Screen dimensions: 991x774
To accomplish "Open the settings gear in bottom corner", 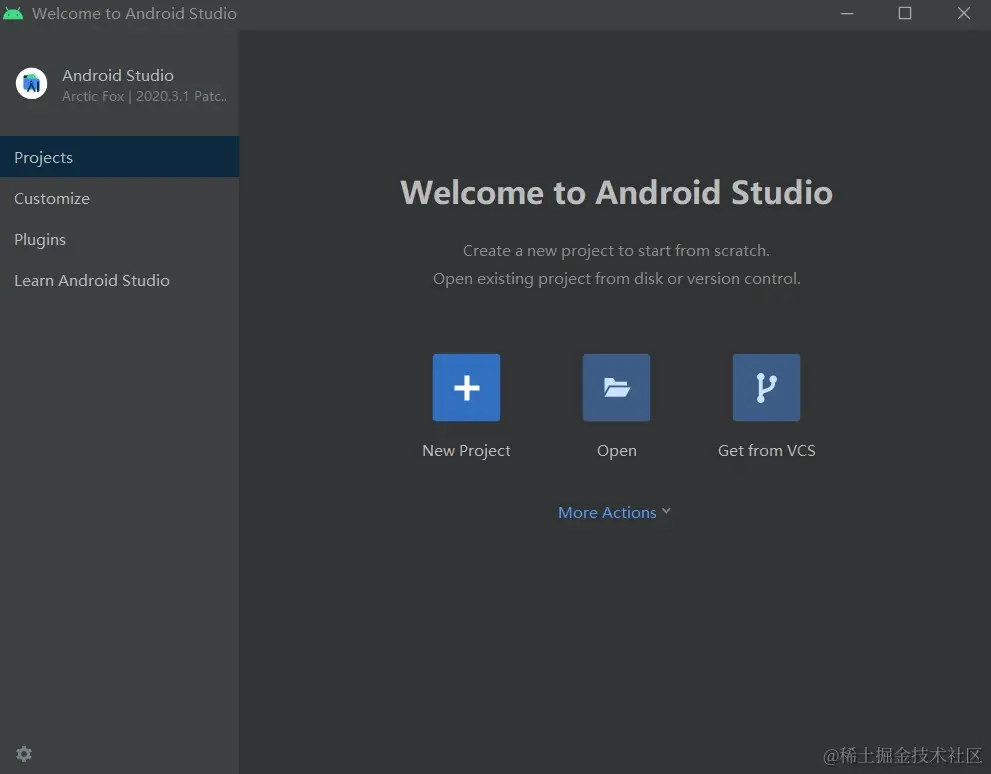I will pos(24,754).
